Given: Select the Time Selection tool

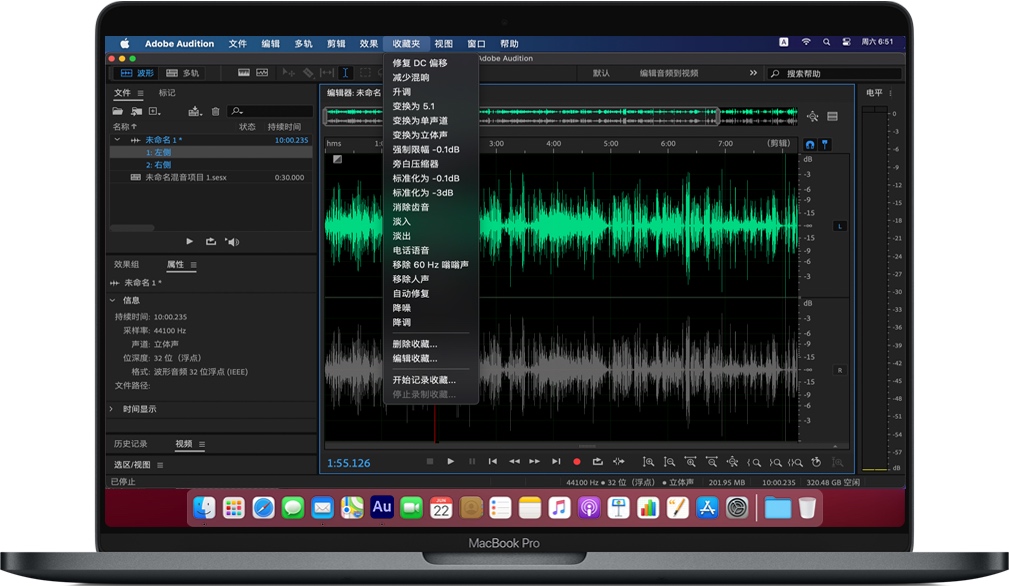Looking at the screenshot, I should coord(346,71).
